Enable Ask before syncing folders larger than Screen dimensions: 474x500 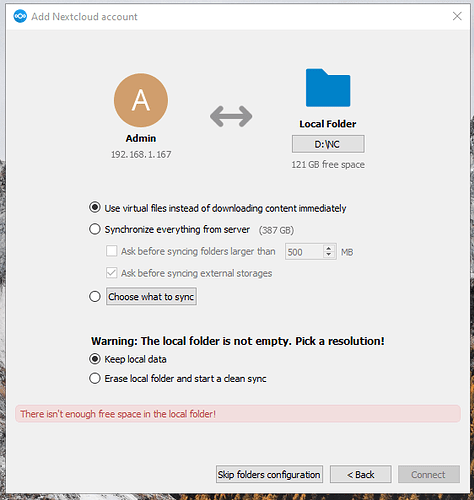[111, 251]
